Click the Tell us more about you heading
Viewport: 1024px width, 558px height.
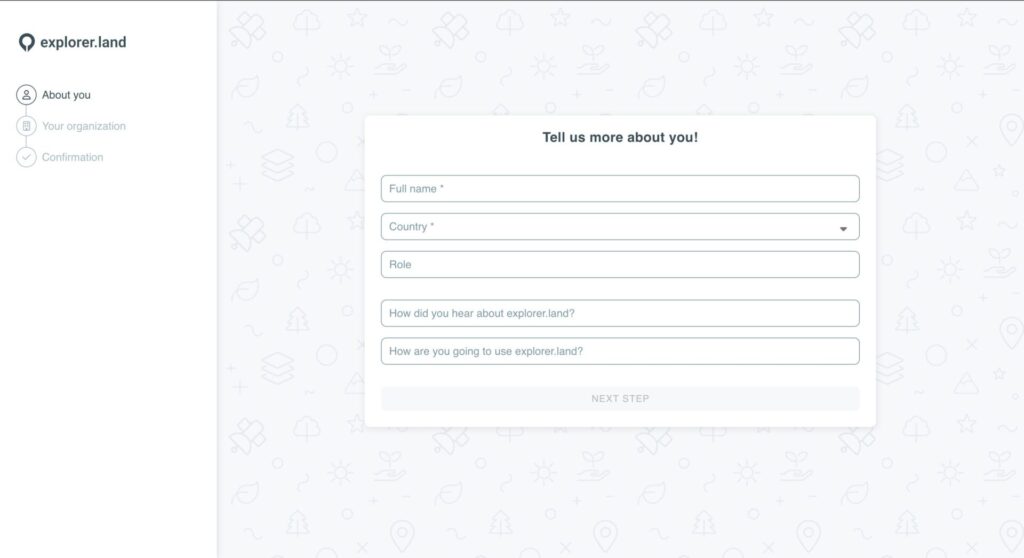click(620, 138)
